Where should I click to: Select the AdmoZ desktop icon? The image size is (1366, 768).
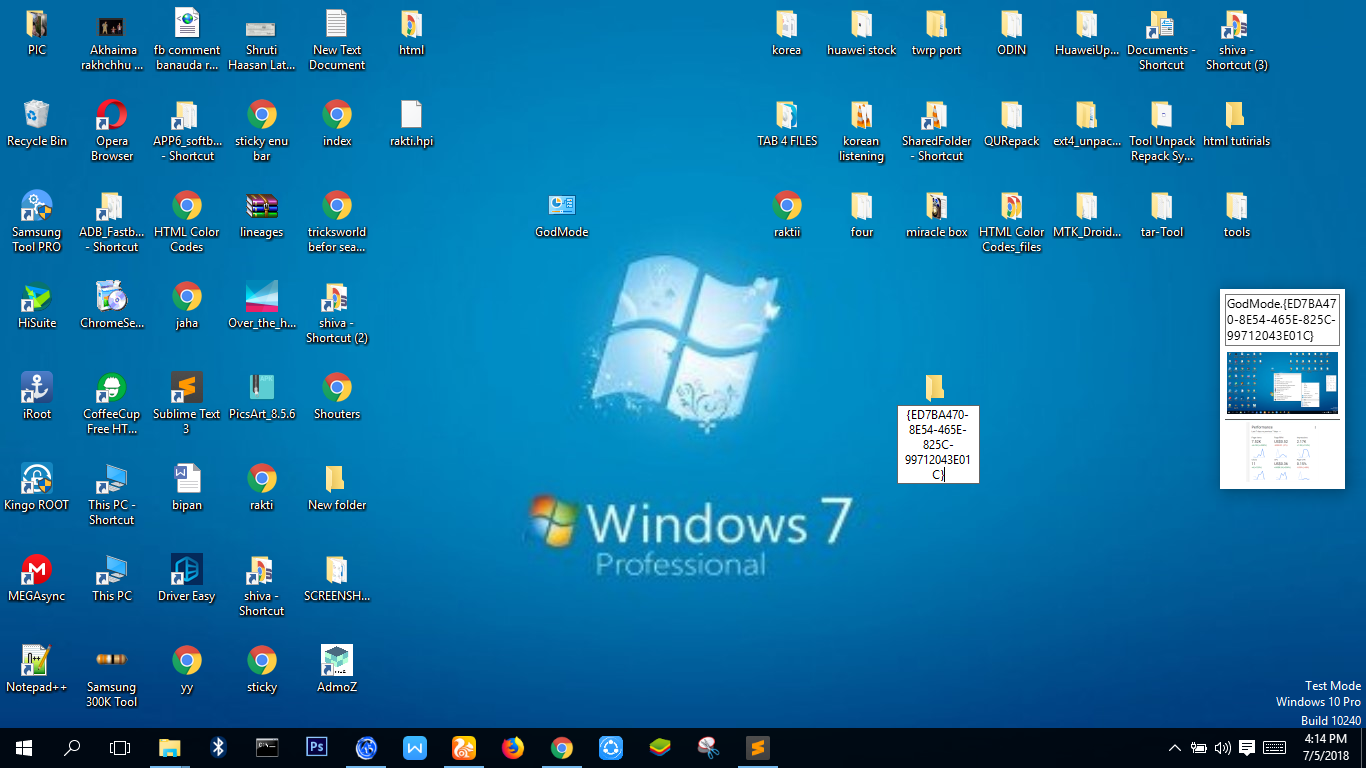point(337,670)
